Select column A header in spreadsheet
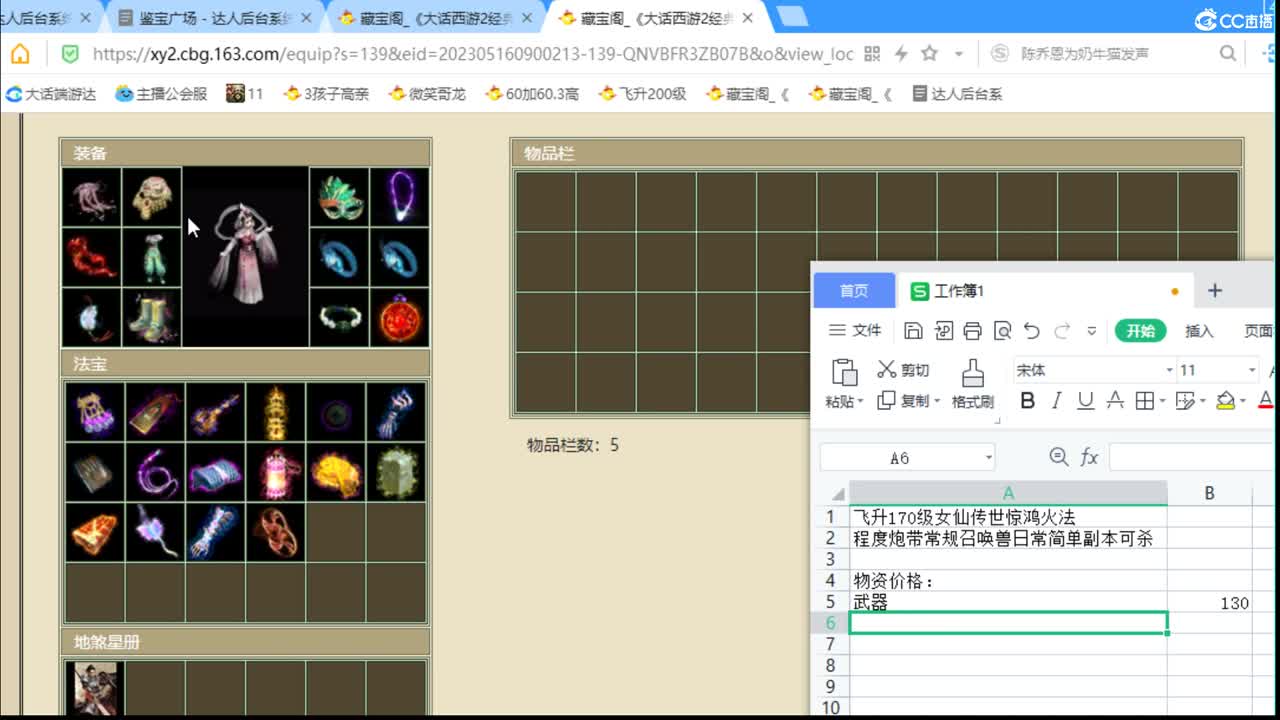This screenshot has height=720, width=1280. (1008, 492)
